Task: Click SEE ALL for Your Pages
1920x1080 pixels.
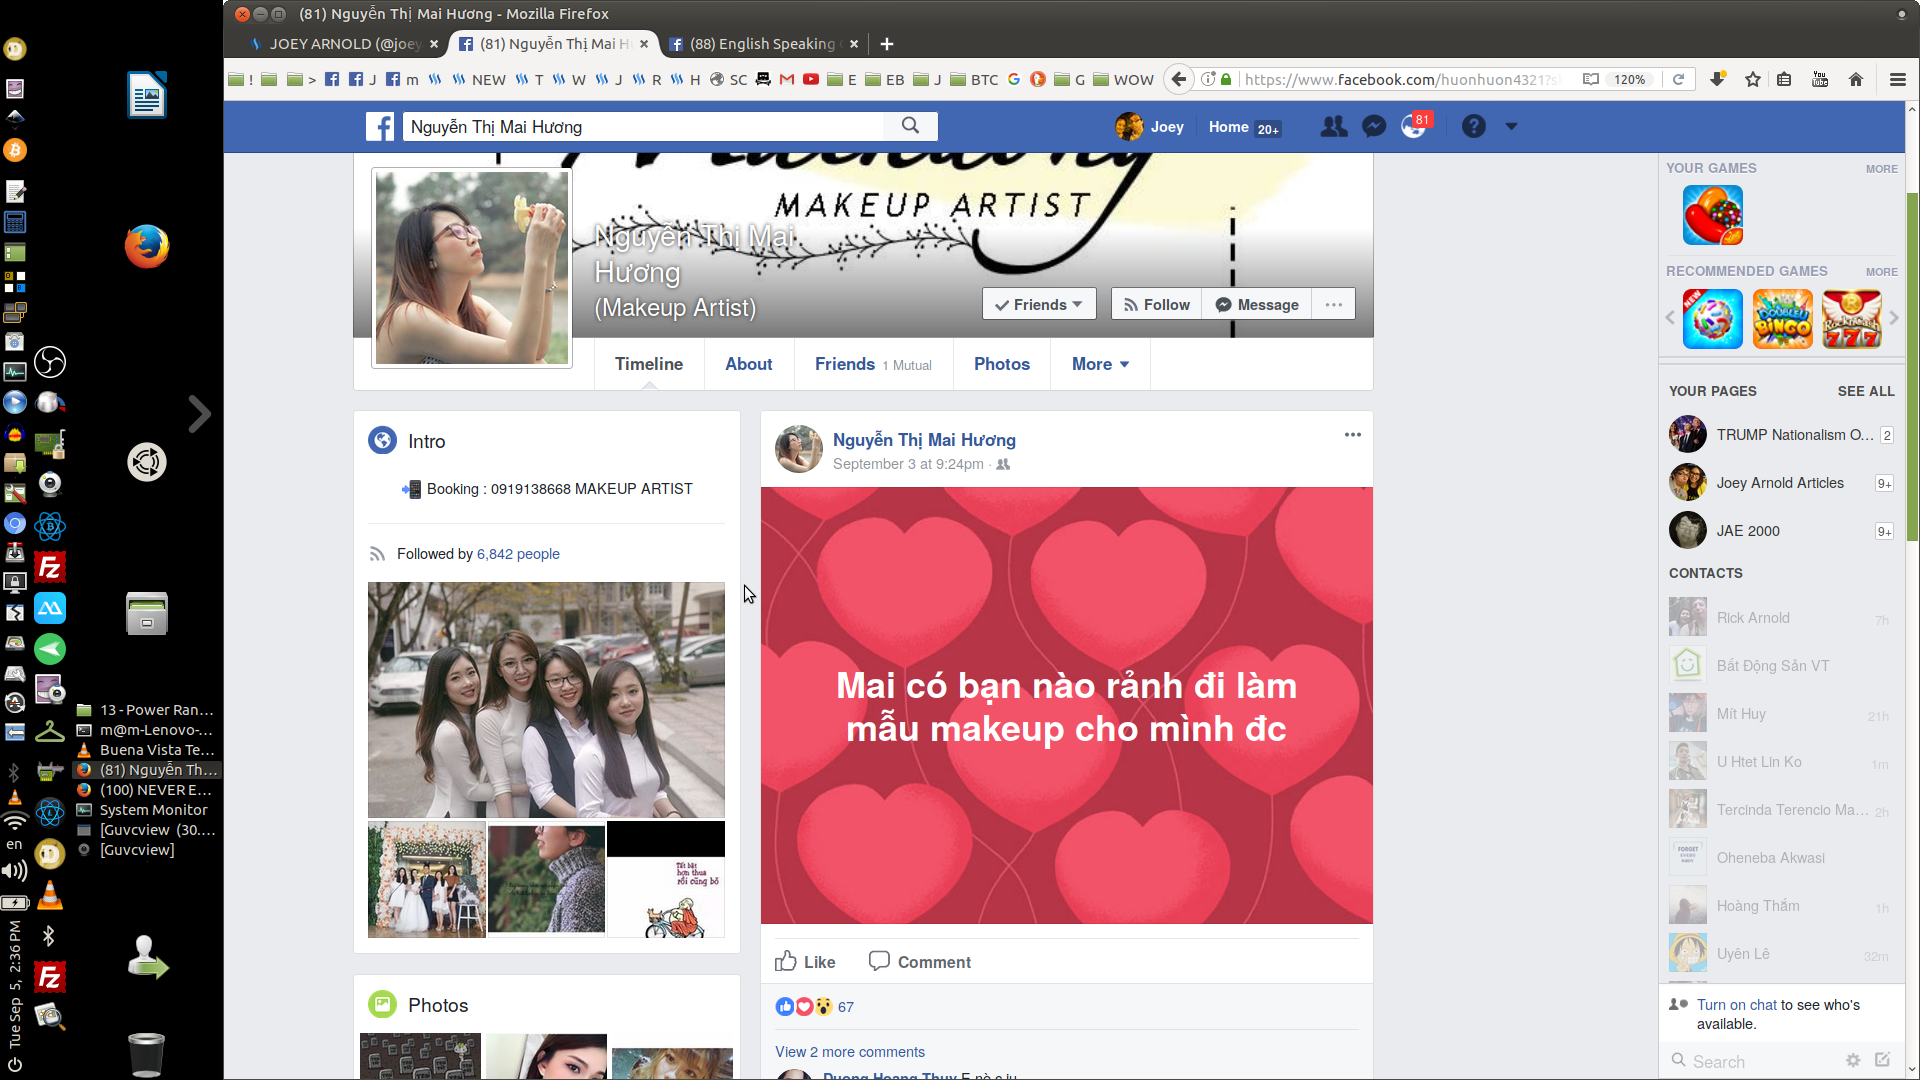Action: 1866,391
